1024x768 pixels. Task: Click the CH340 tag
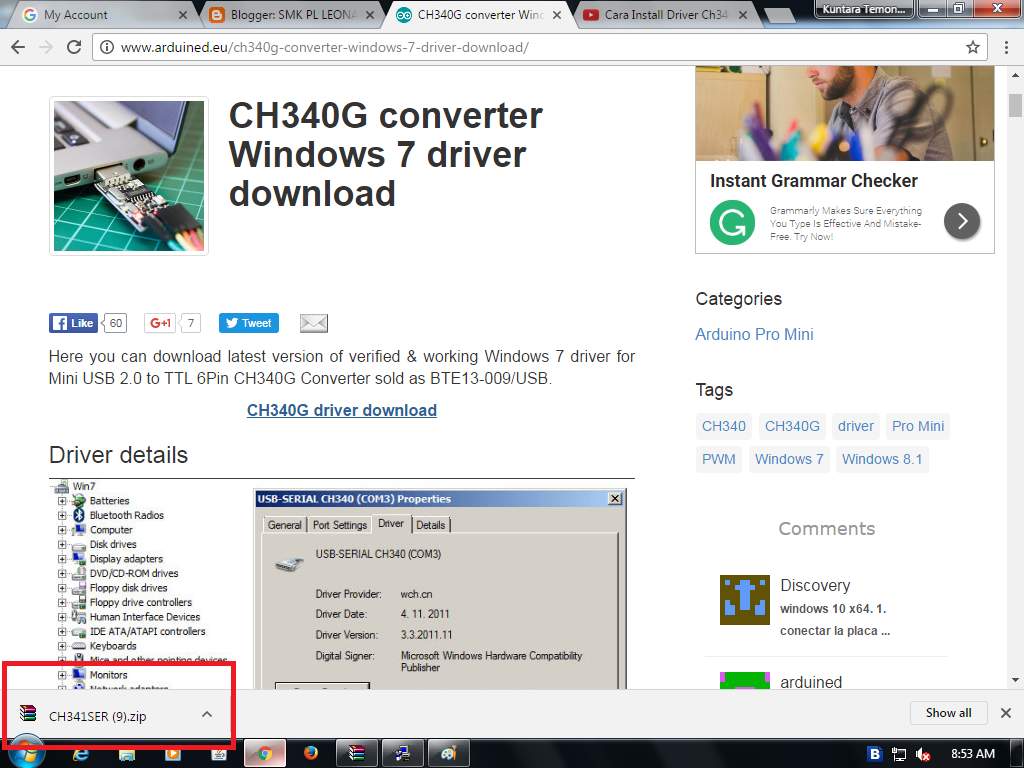pos(724,426)
